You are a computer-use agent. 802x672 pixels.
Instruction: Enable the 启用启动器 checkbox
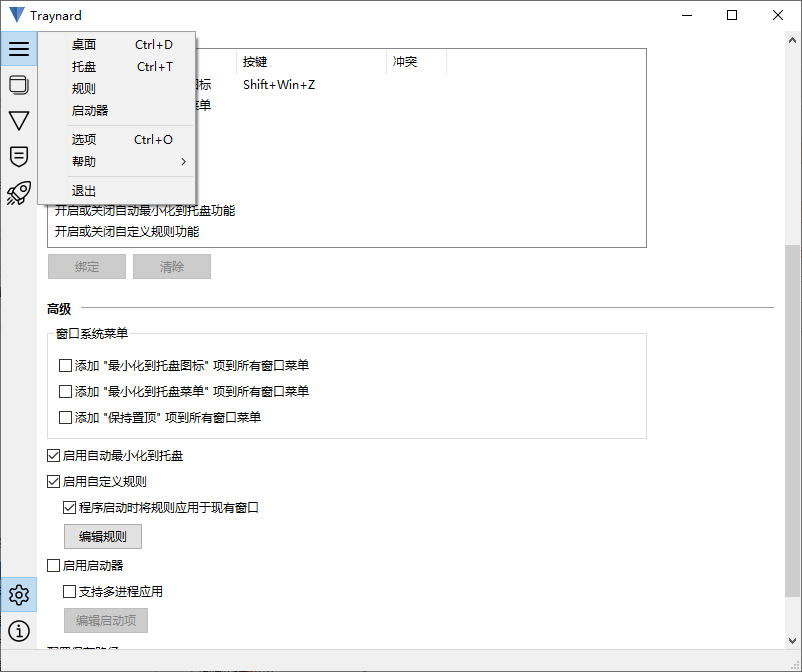point(53,565)
